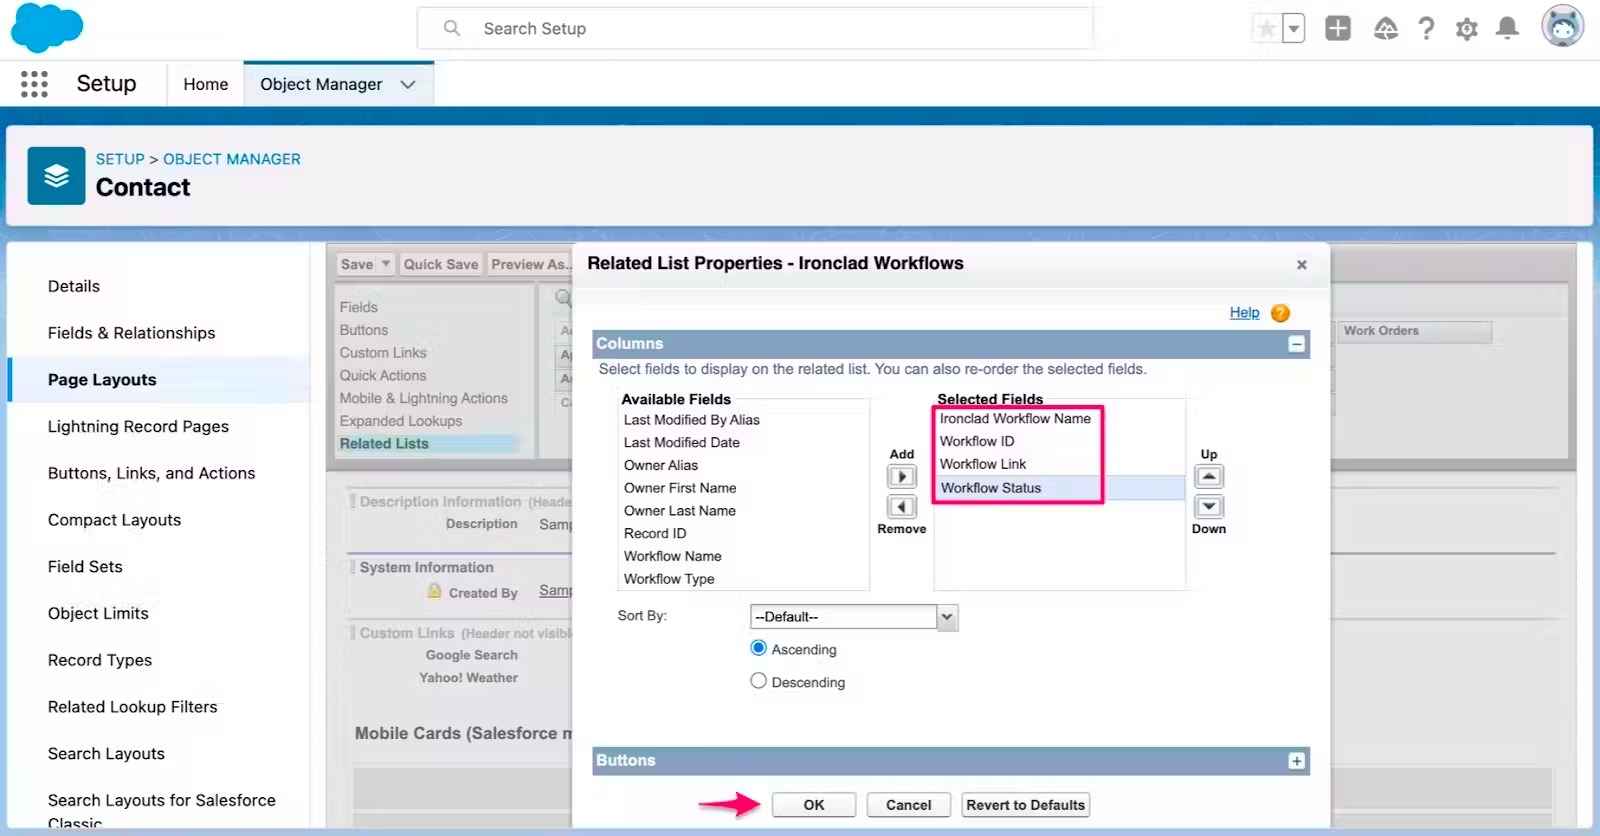Viewport: 1600px width, 836px height.
Task: Open Record Types in the sidebar
Action: (100, 660)
